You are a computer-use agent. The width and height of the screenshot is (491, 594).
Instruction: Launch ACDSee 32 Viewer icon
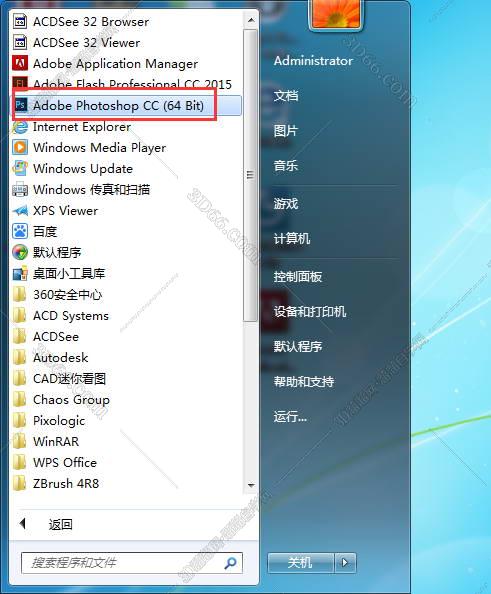20,42
